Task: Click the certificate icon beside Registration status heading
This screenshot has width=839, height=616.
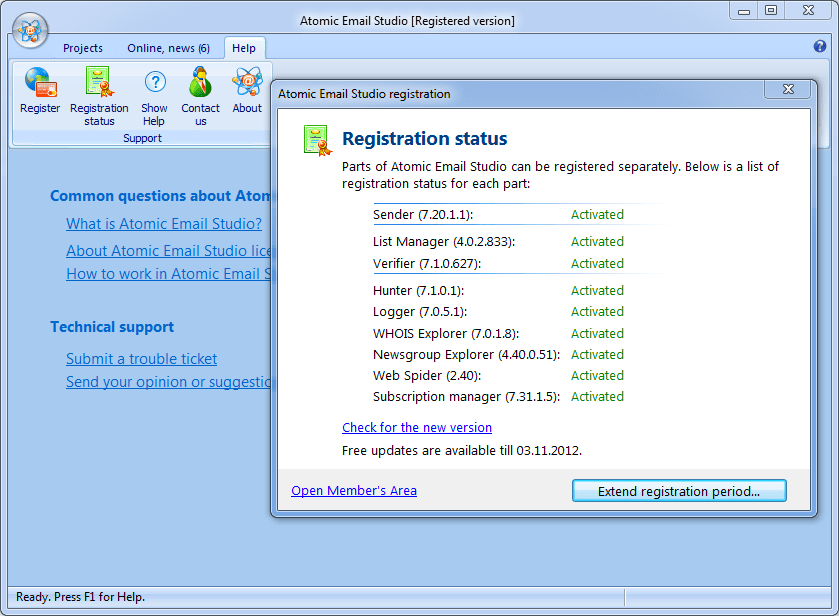Action: click(317, 140)
